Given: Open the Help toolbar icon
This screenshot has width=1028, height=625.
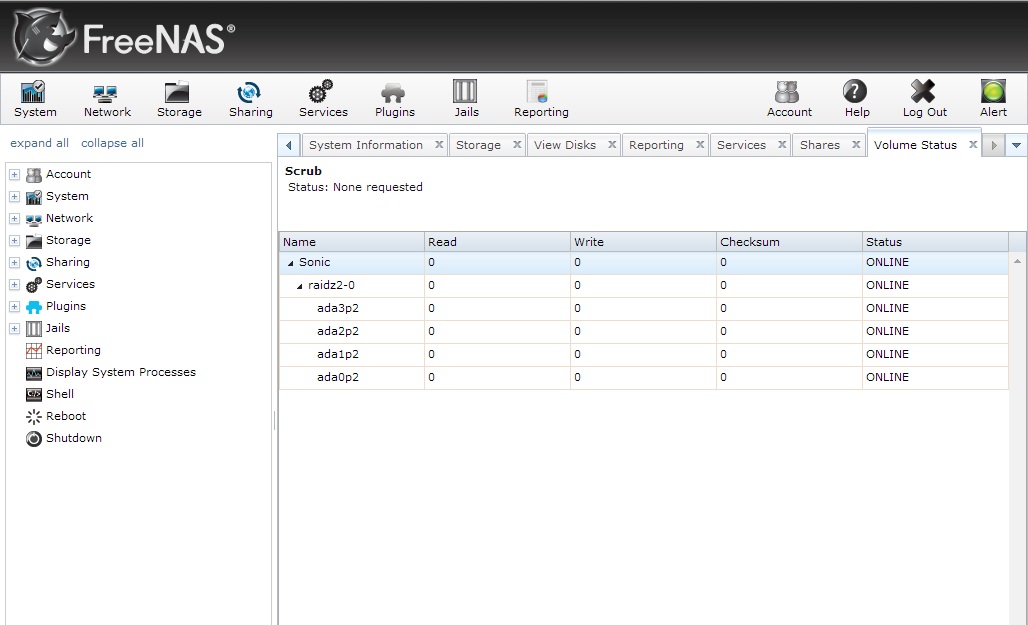Looking at the screenshot, I should click(856, 99).
